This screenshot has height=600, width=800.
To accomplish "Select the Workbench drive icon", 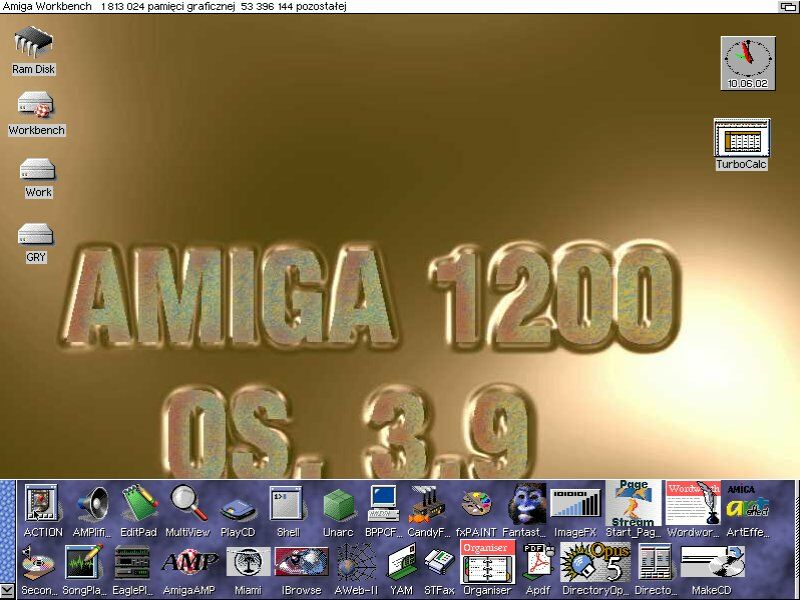I will tap(36, 113).
